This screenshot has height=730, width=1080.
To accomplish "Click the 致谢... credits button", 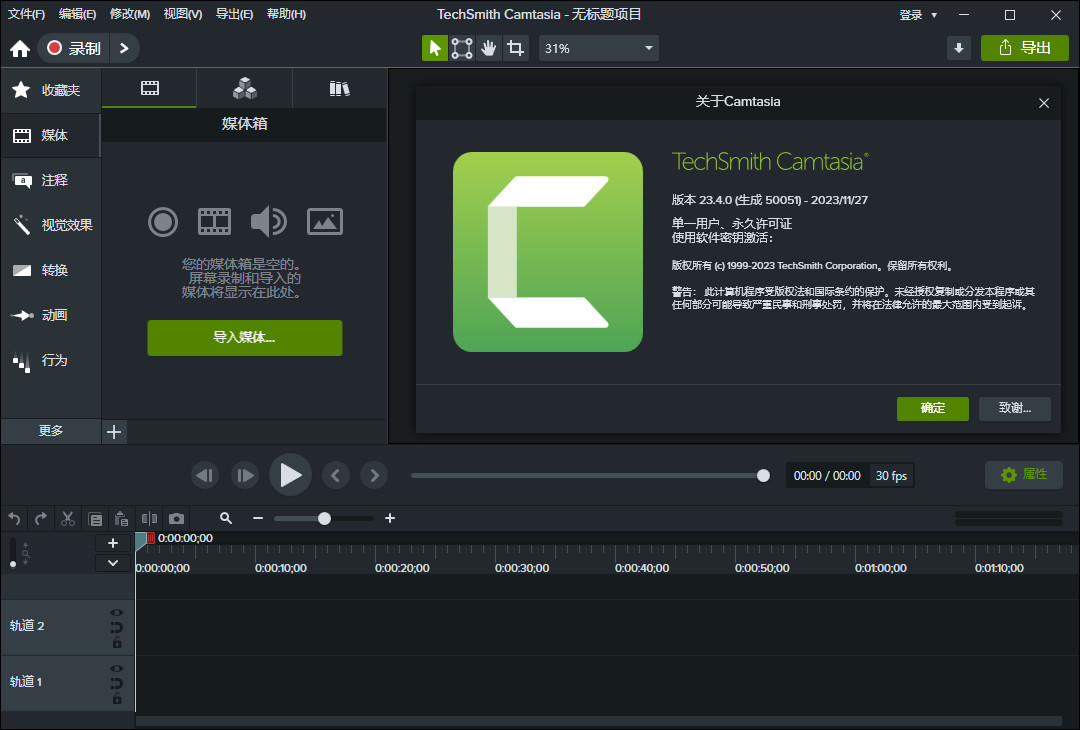I will click(x=1015, y=408).
